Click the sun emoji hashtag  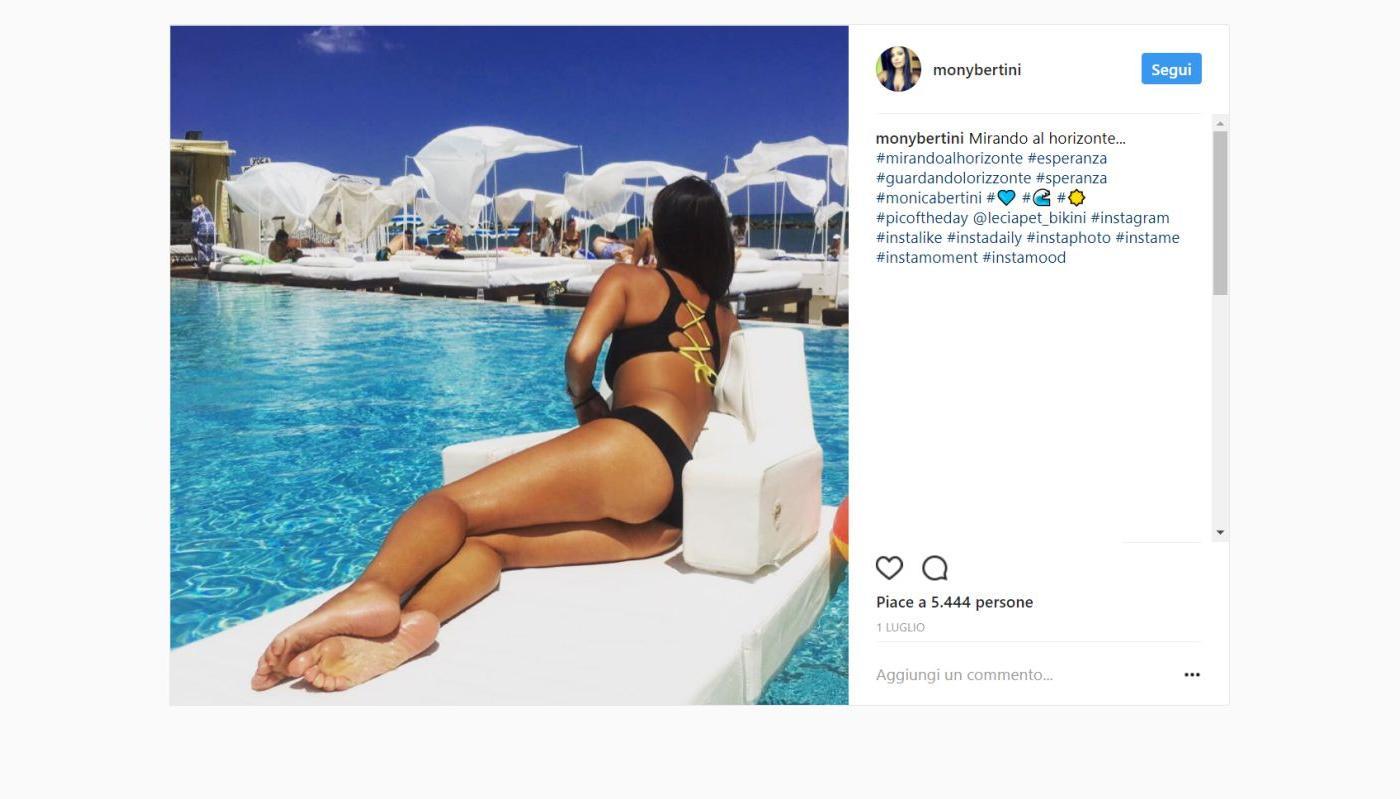pos(1071,198)
